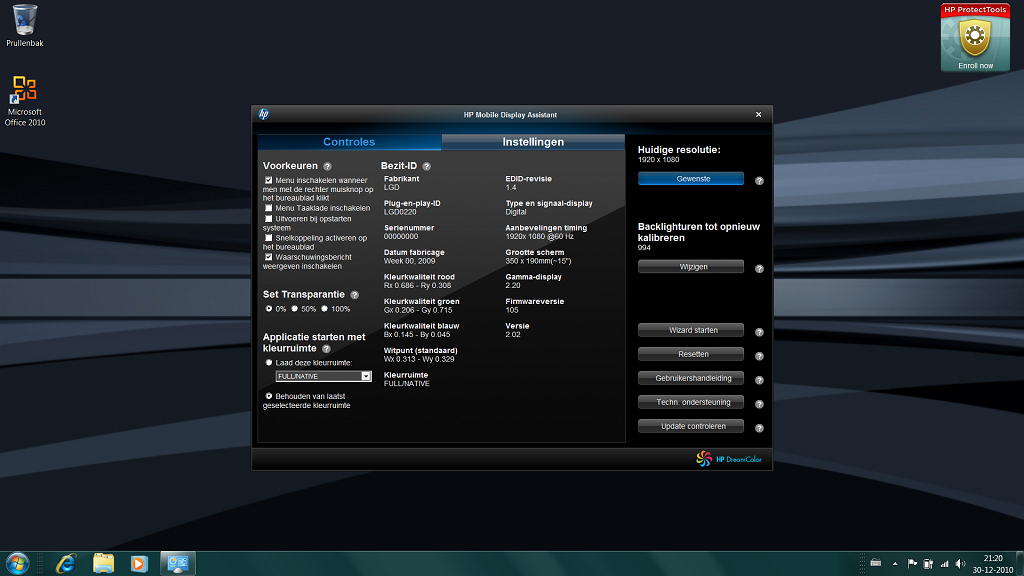Click the network signal icon in tray
1024x576 pixels.
point(944,564)
